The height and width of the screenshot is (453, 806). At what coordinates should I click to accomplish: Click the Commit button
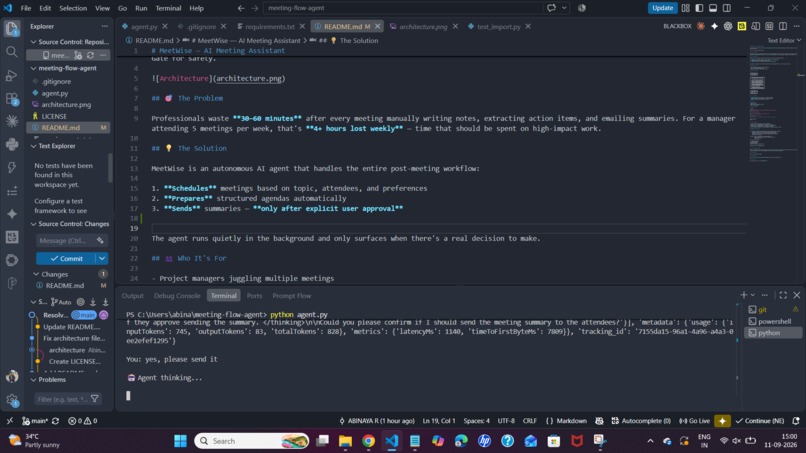pos(67,258)
